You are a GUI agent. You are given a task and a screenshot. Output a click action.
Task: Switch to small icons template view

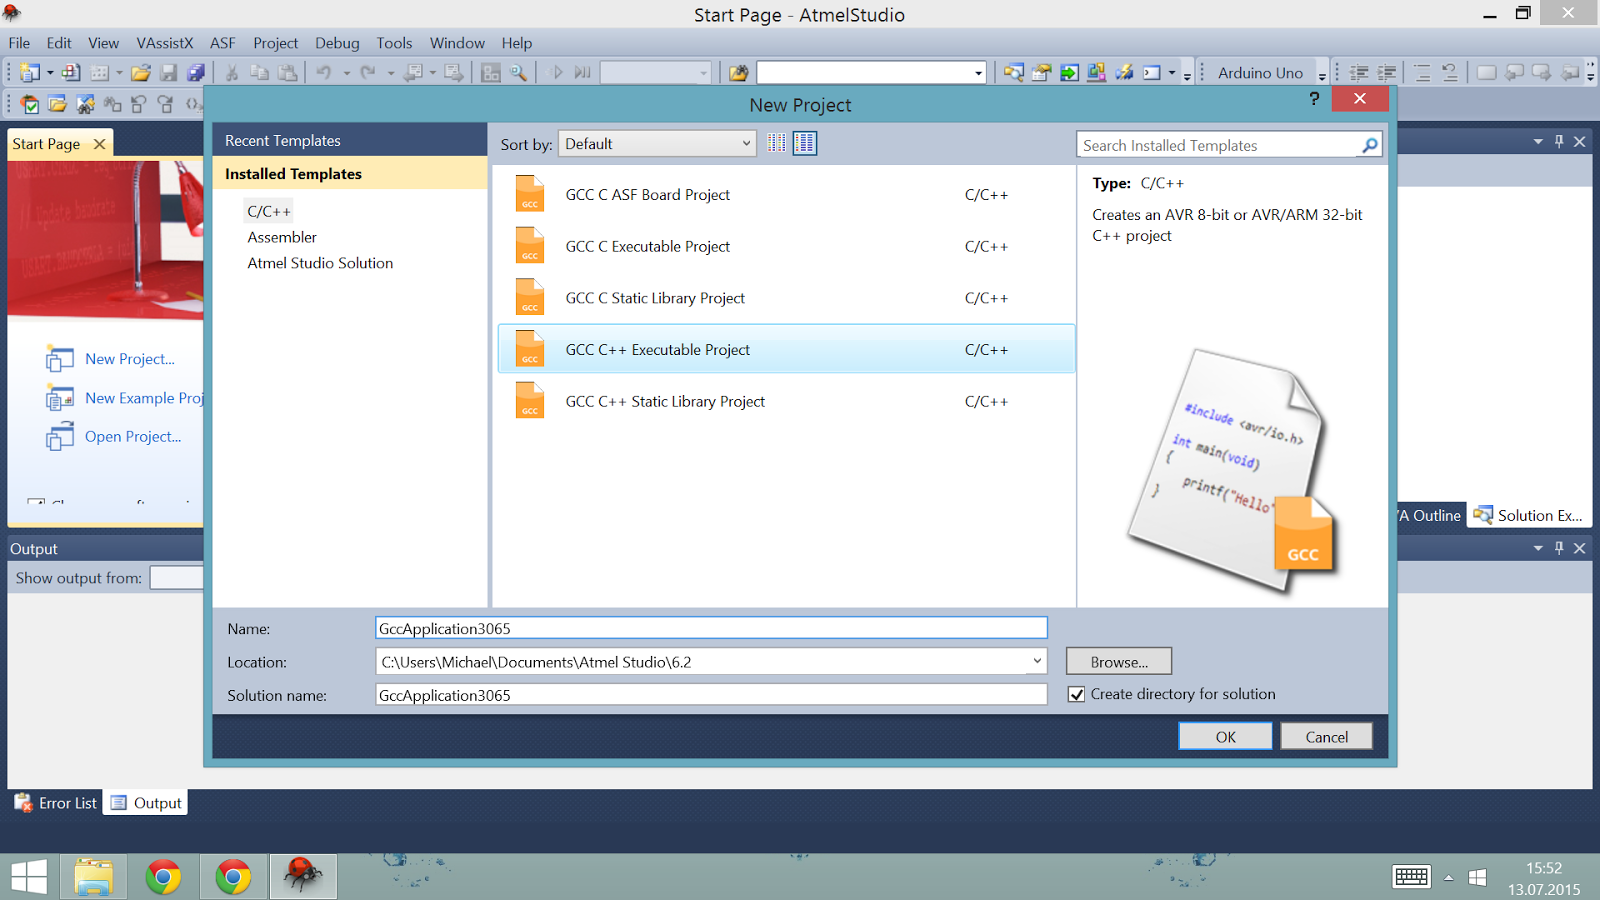coord(777,143)
